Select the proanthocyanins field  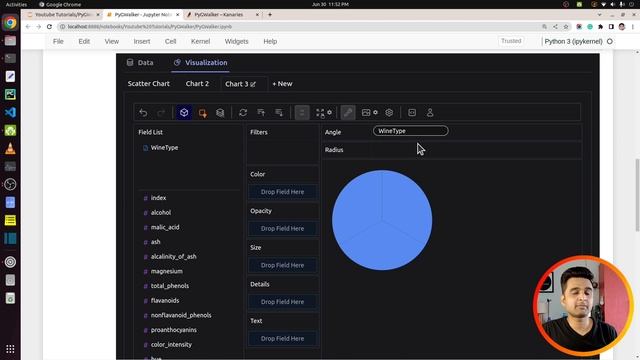173,330
